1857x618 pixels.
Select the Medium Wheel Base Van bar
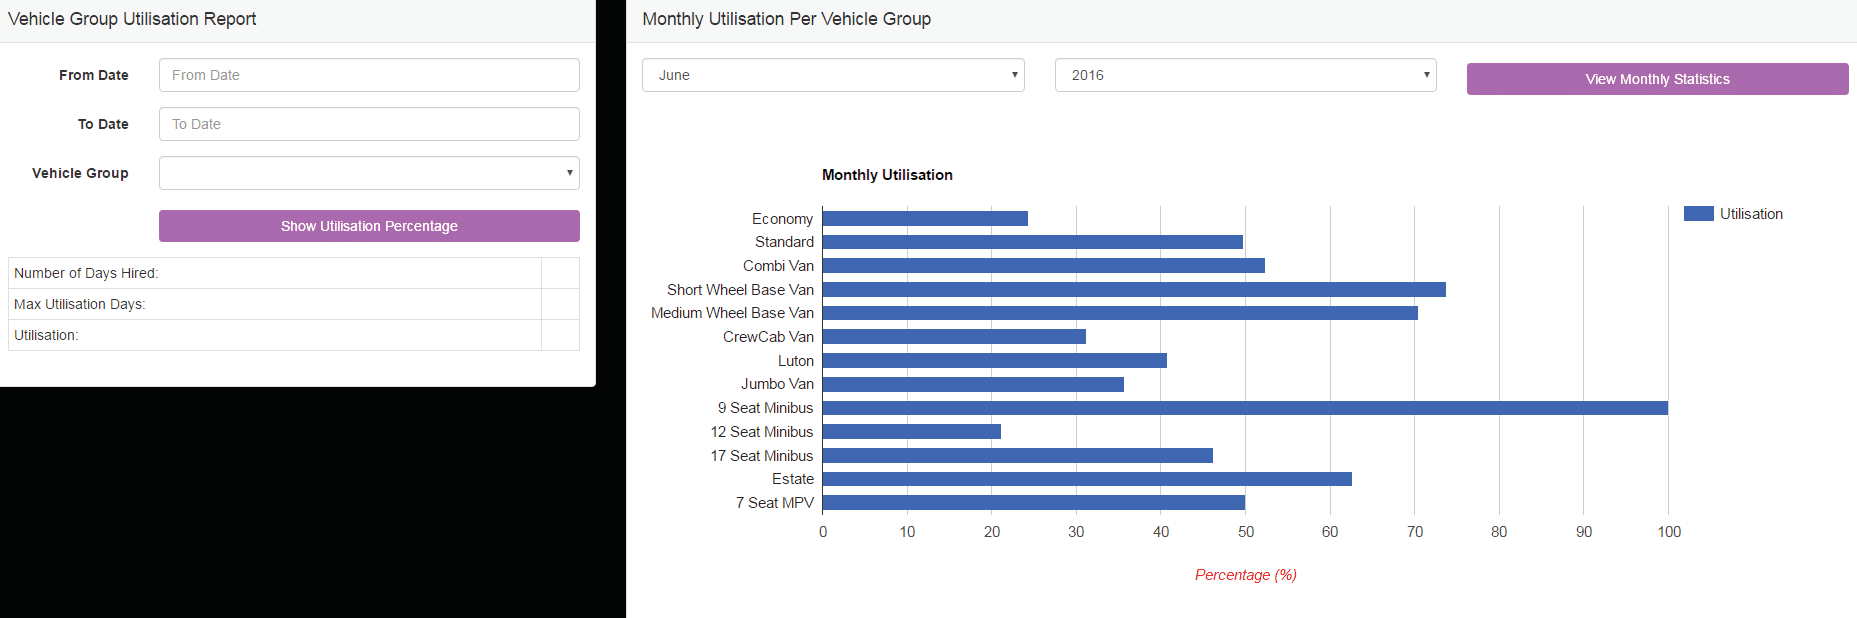point(1119,313)
